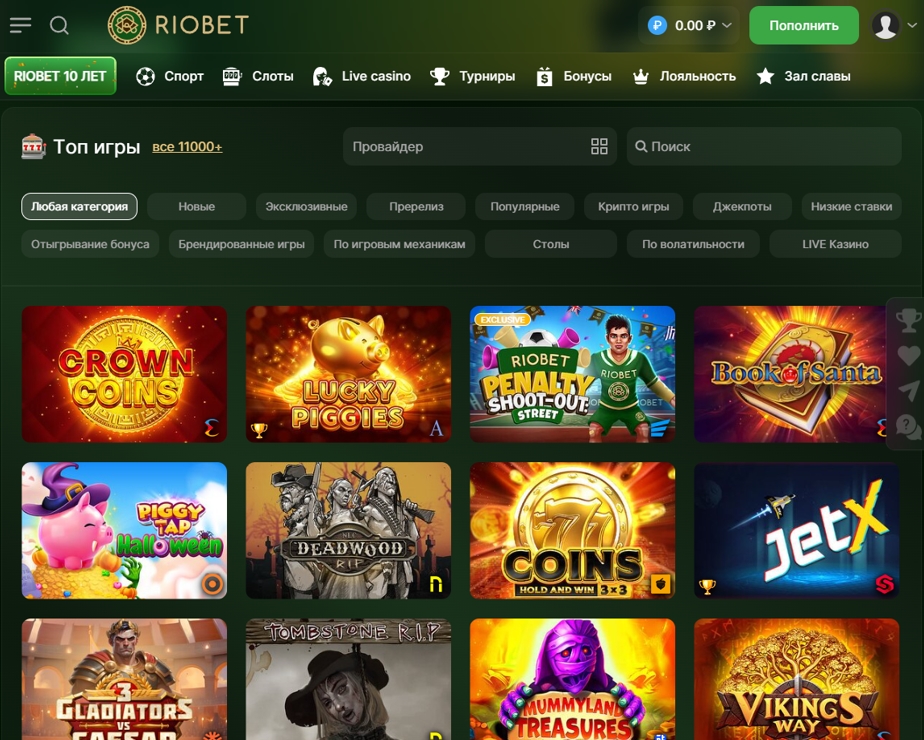Select the Столы filter
The height and width of the screenshot is (740, 924).
point(551,244)
